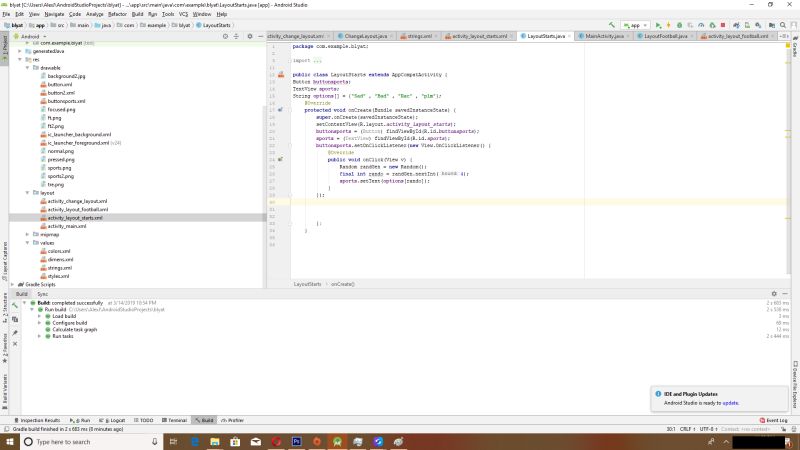
Task: Select activity_main.xml in layout folder
Action: 67,226
